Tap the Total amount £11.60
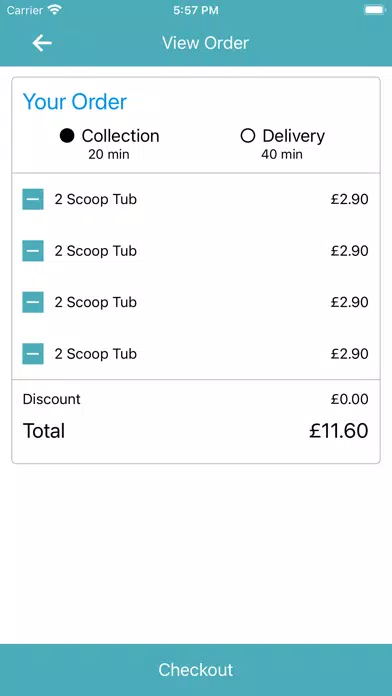Viewport: 392px width, 696px height. [x=339, y=431]
